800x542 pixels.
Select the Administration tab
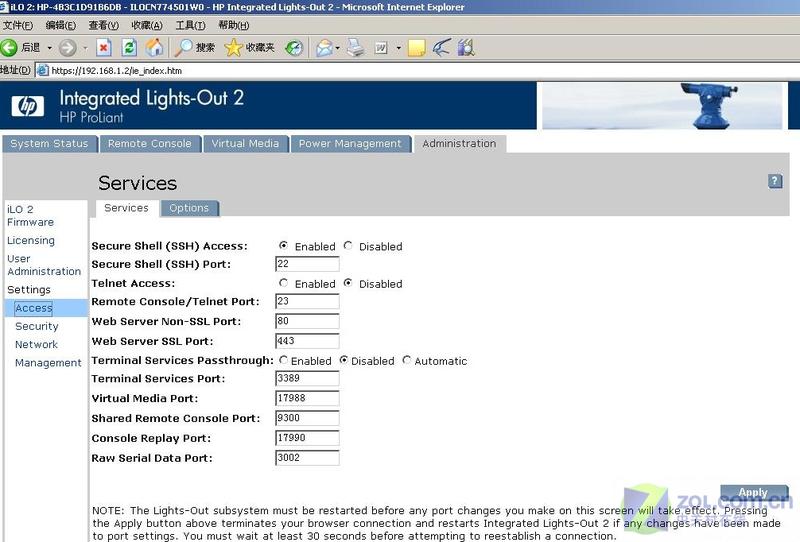[459, 144]
